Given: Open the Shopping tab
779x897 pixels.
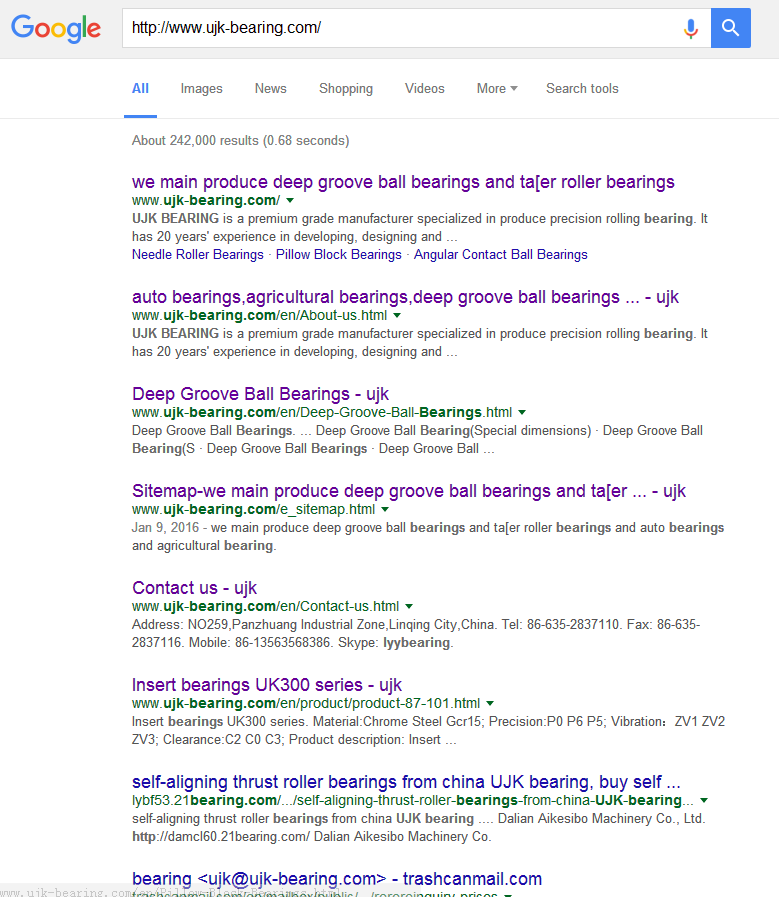Looking at the screenshot, I should pos(346,89).
